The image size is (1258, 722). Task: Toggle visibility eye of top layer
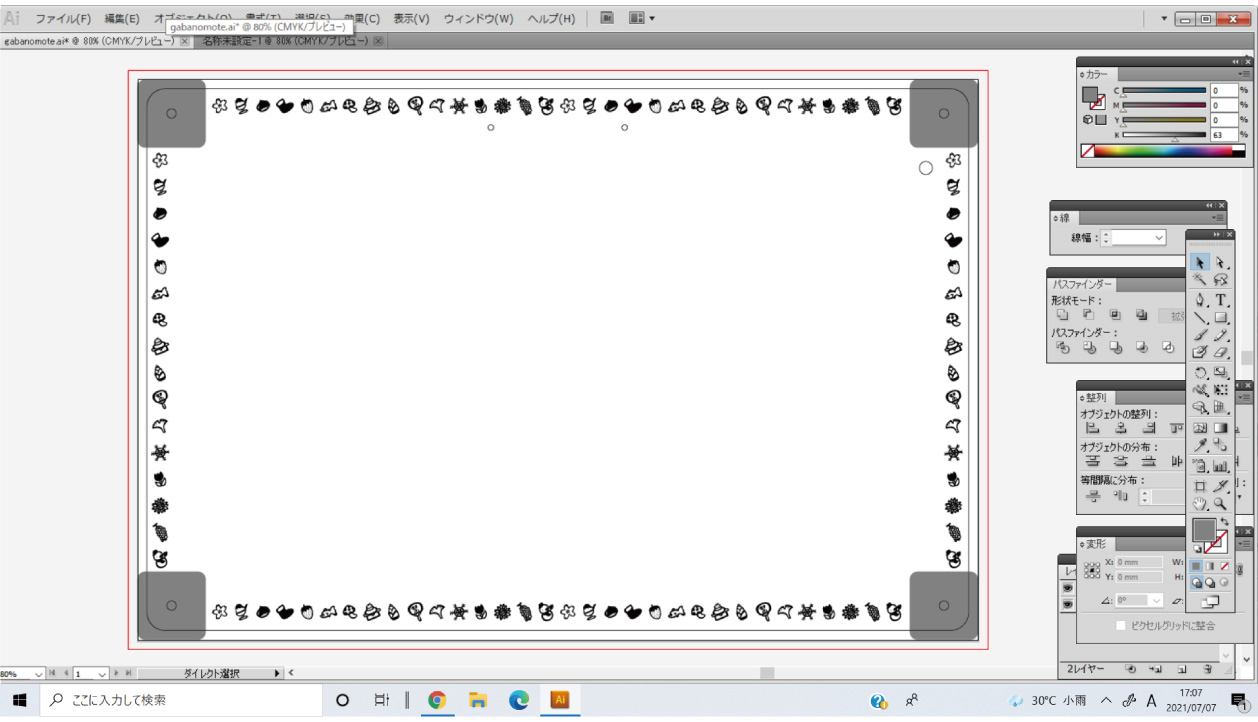[x=1067, y=588]
